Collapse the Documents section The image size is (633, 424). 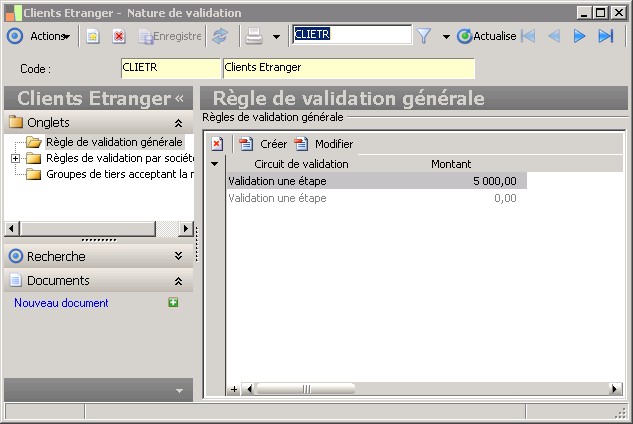(x=178, y=281)
